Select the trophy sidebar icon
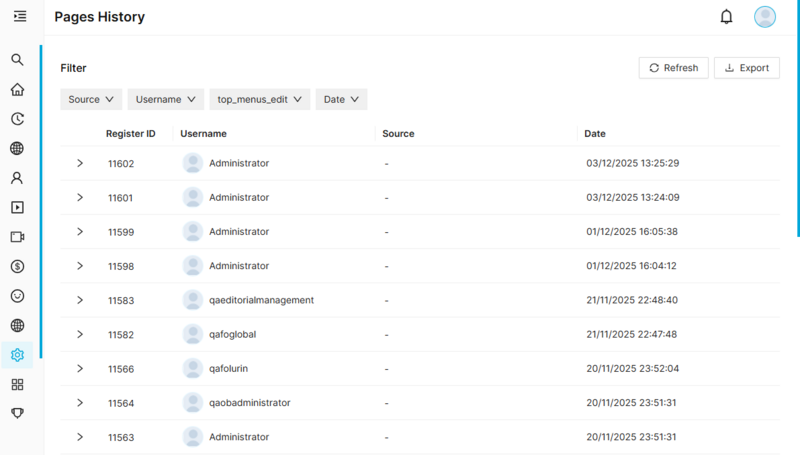 click(17, 413)
